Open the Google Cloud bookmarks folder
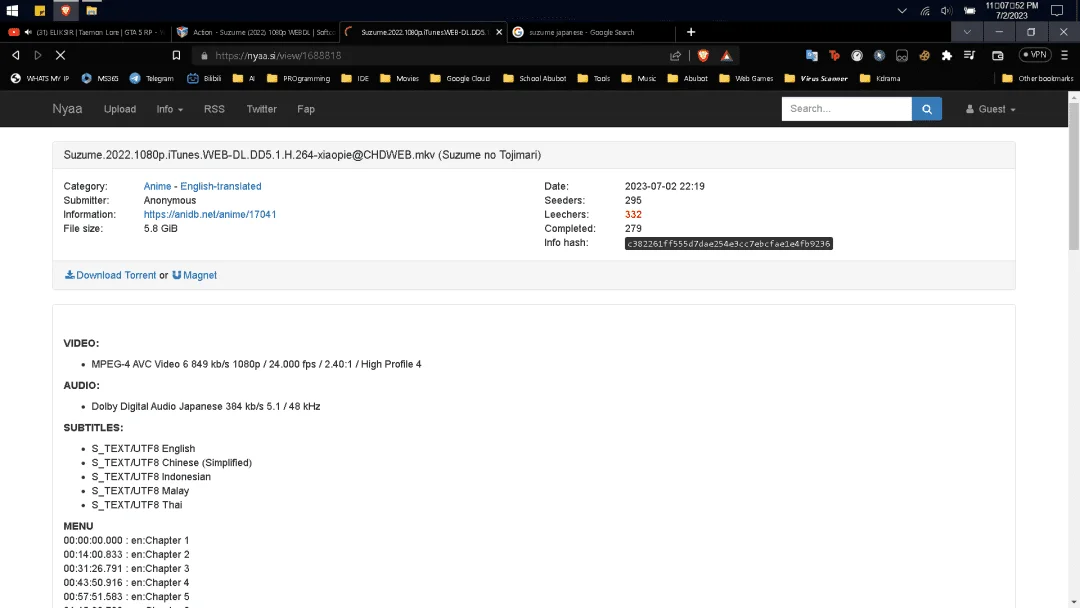The height and width of the screenshot is (608, 1080). (460, 78)
